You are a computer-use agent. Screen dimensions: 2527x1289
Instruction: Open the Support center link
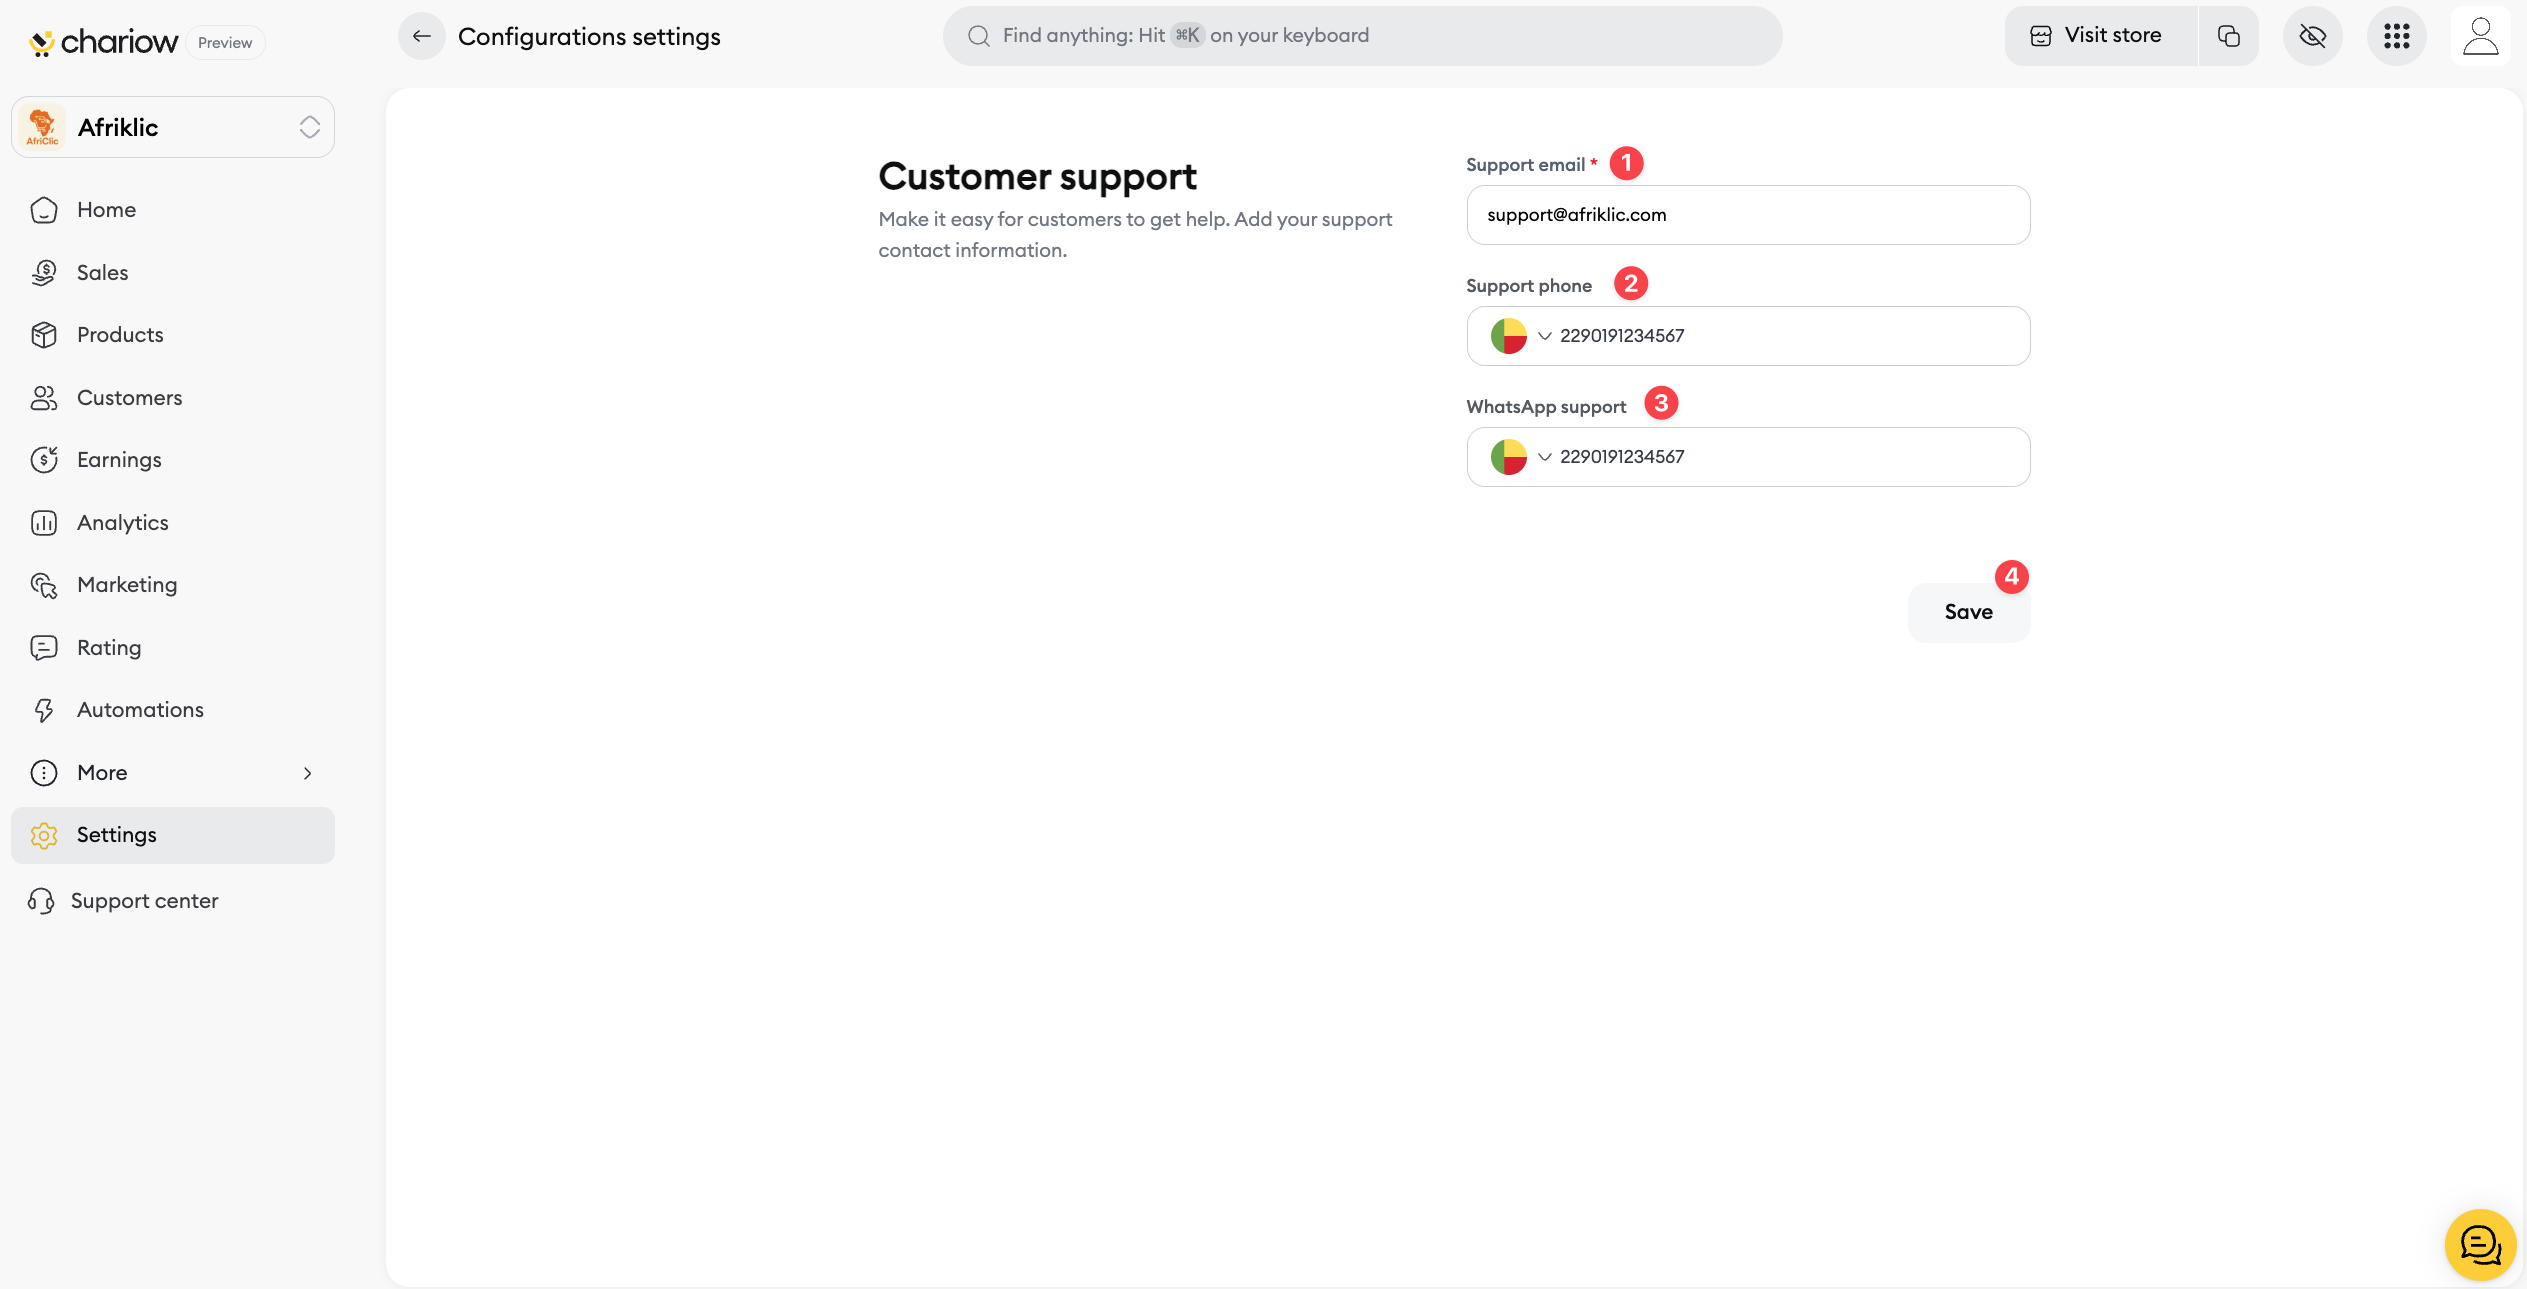(144, 901)
